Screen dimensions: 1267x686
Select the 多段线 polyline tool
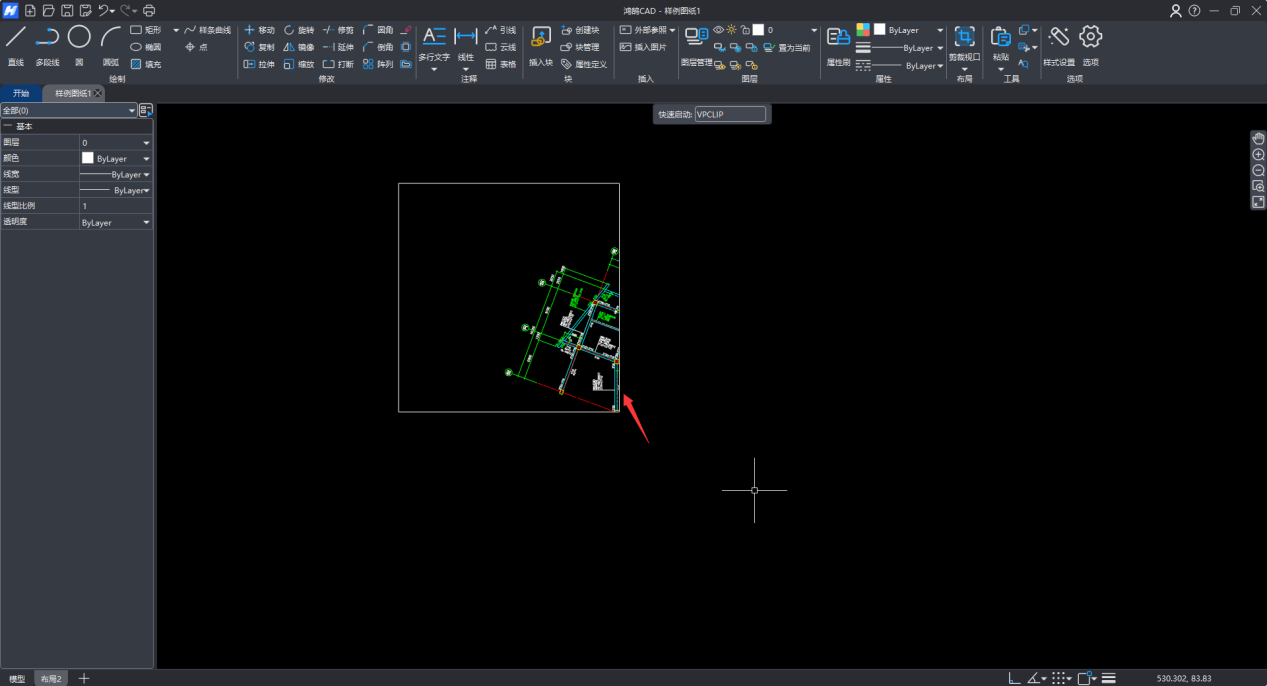(47, 45)
